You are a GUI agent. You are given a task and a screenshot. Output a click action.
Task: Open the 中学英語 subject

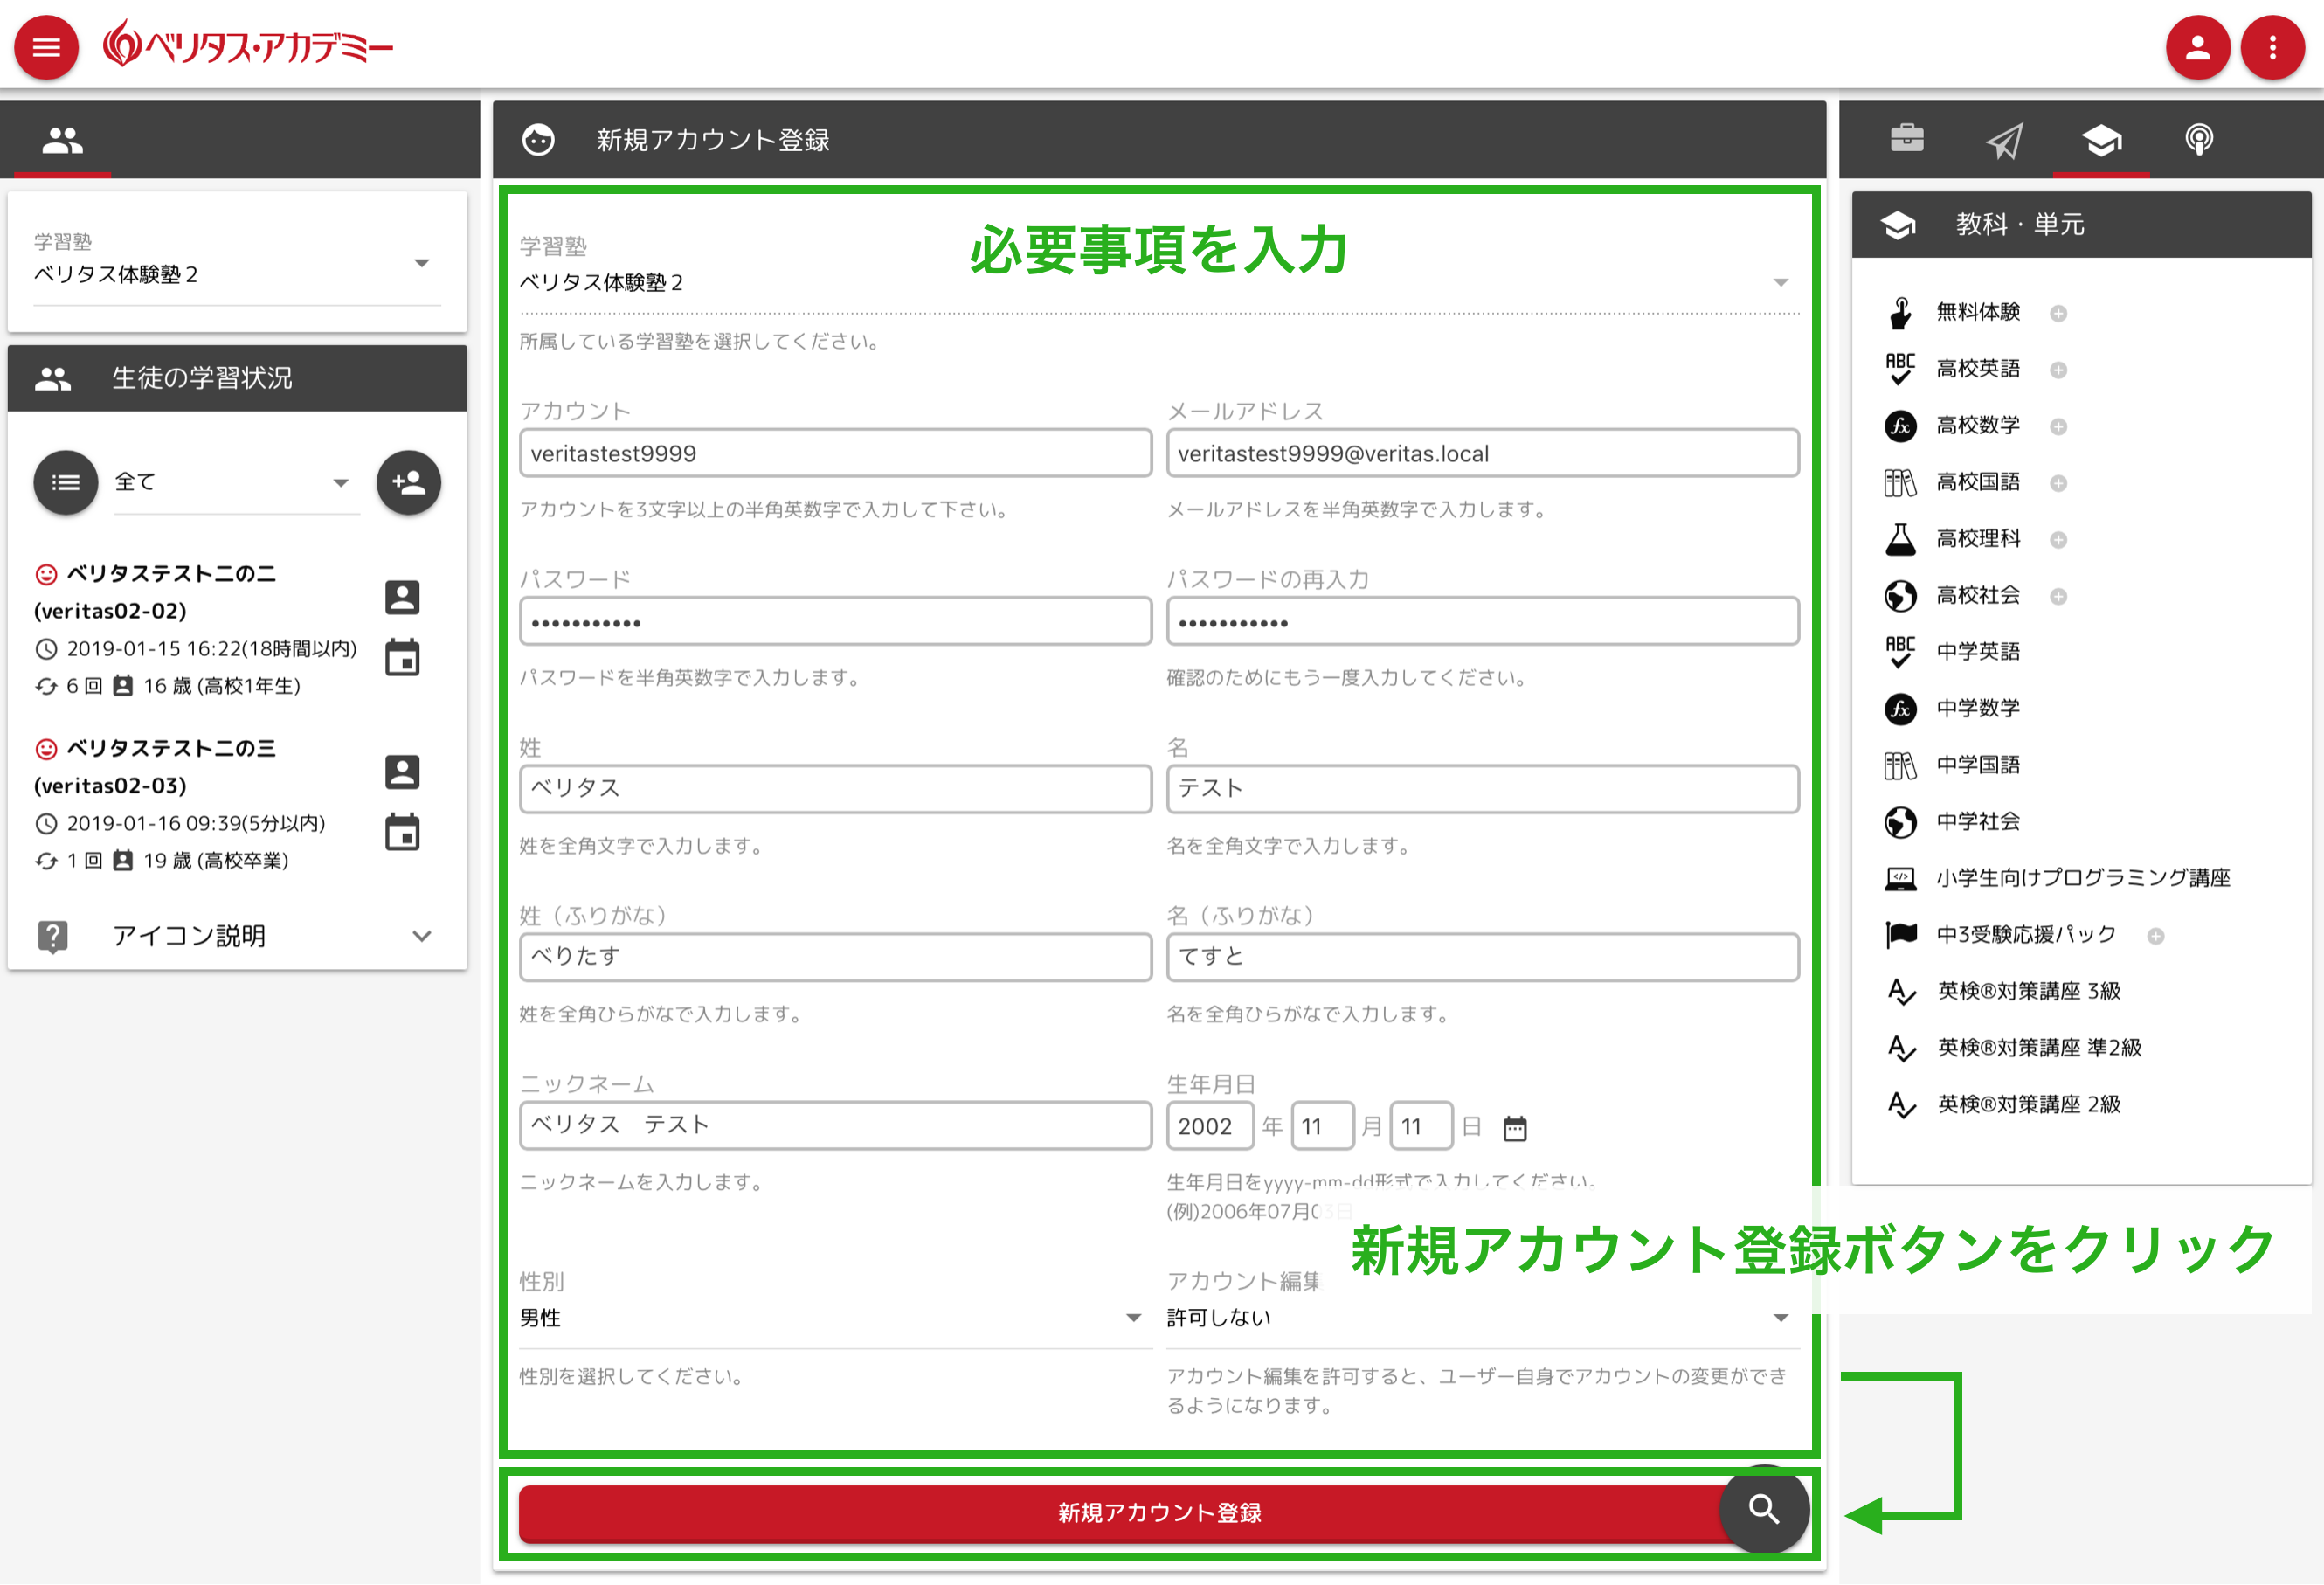(x=1977, y=652)
